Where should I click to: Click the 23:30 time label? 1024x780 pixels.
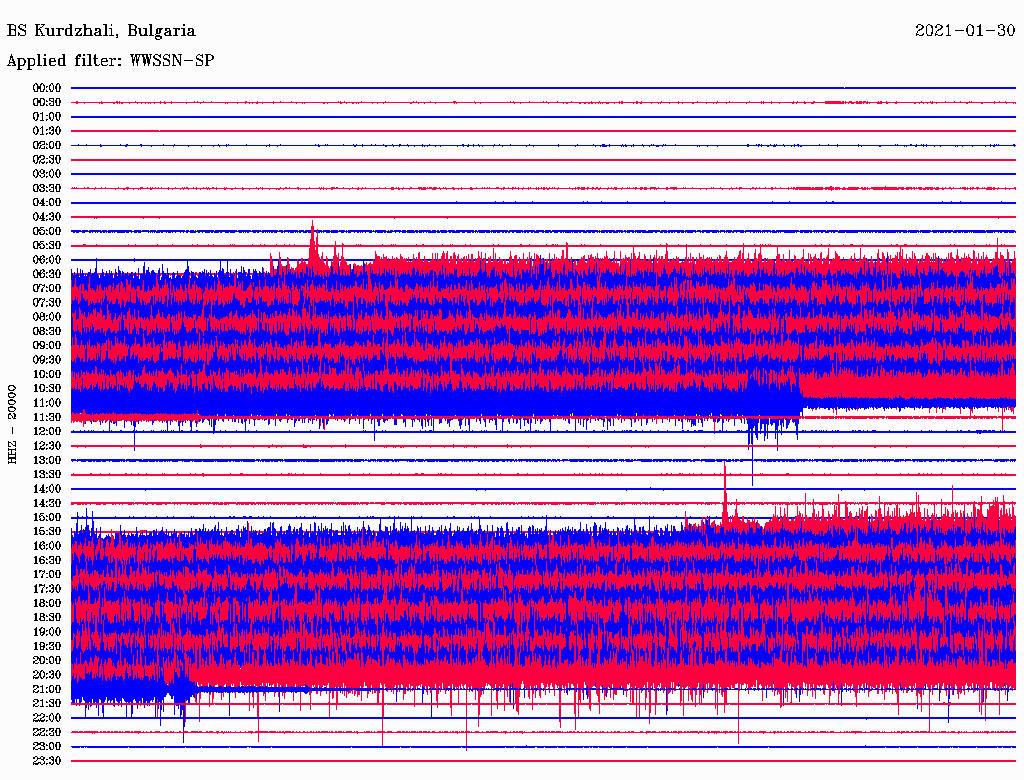[47, 761]
